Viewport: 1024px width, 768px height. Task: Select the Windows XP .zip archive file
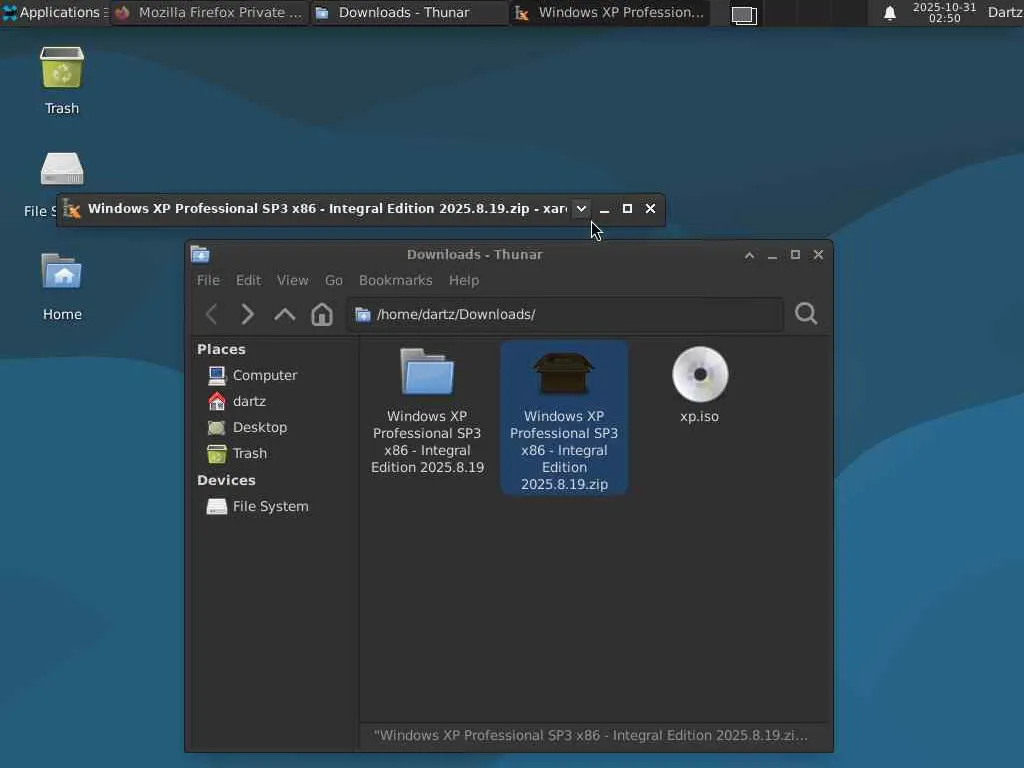[x=564, y=418]
